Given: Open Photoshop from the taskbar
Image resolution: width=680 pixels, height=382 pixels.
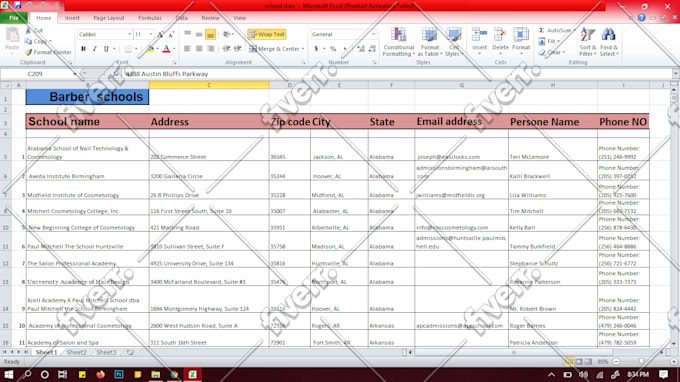Looking at the screenshot, I should click(119, 375).
